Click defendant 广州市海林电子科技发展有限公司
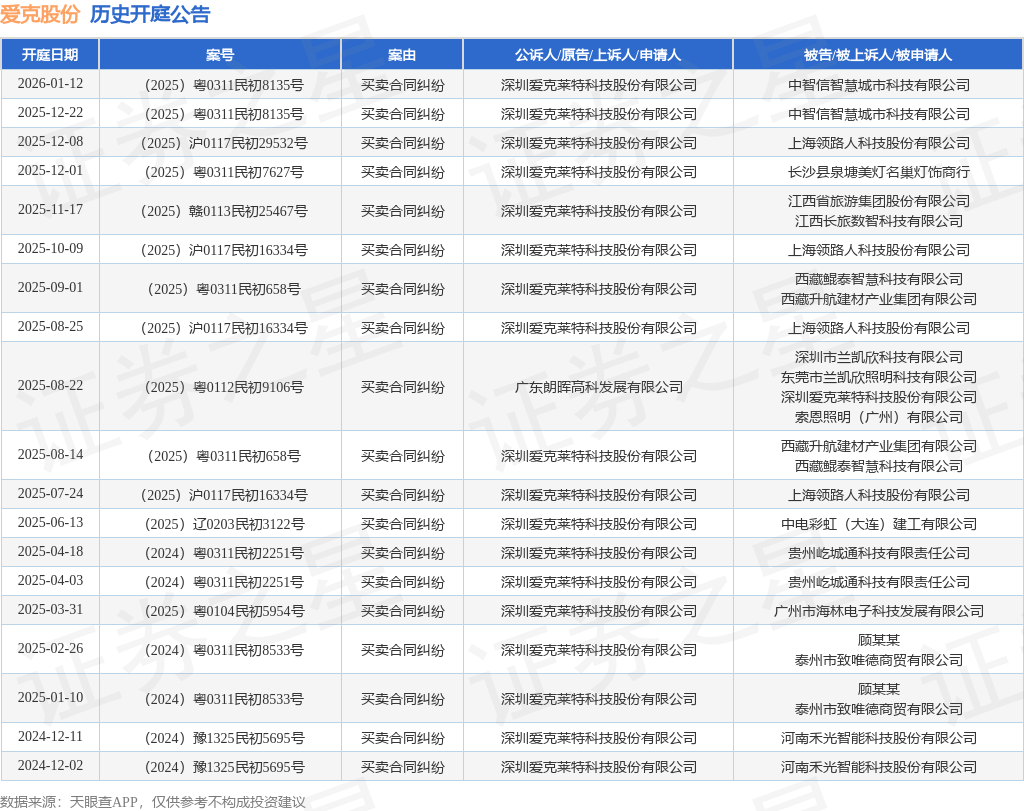The height and width of the screenshot is (811, 1024). tap(878, 611)
